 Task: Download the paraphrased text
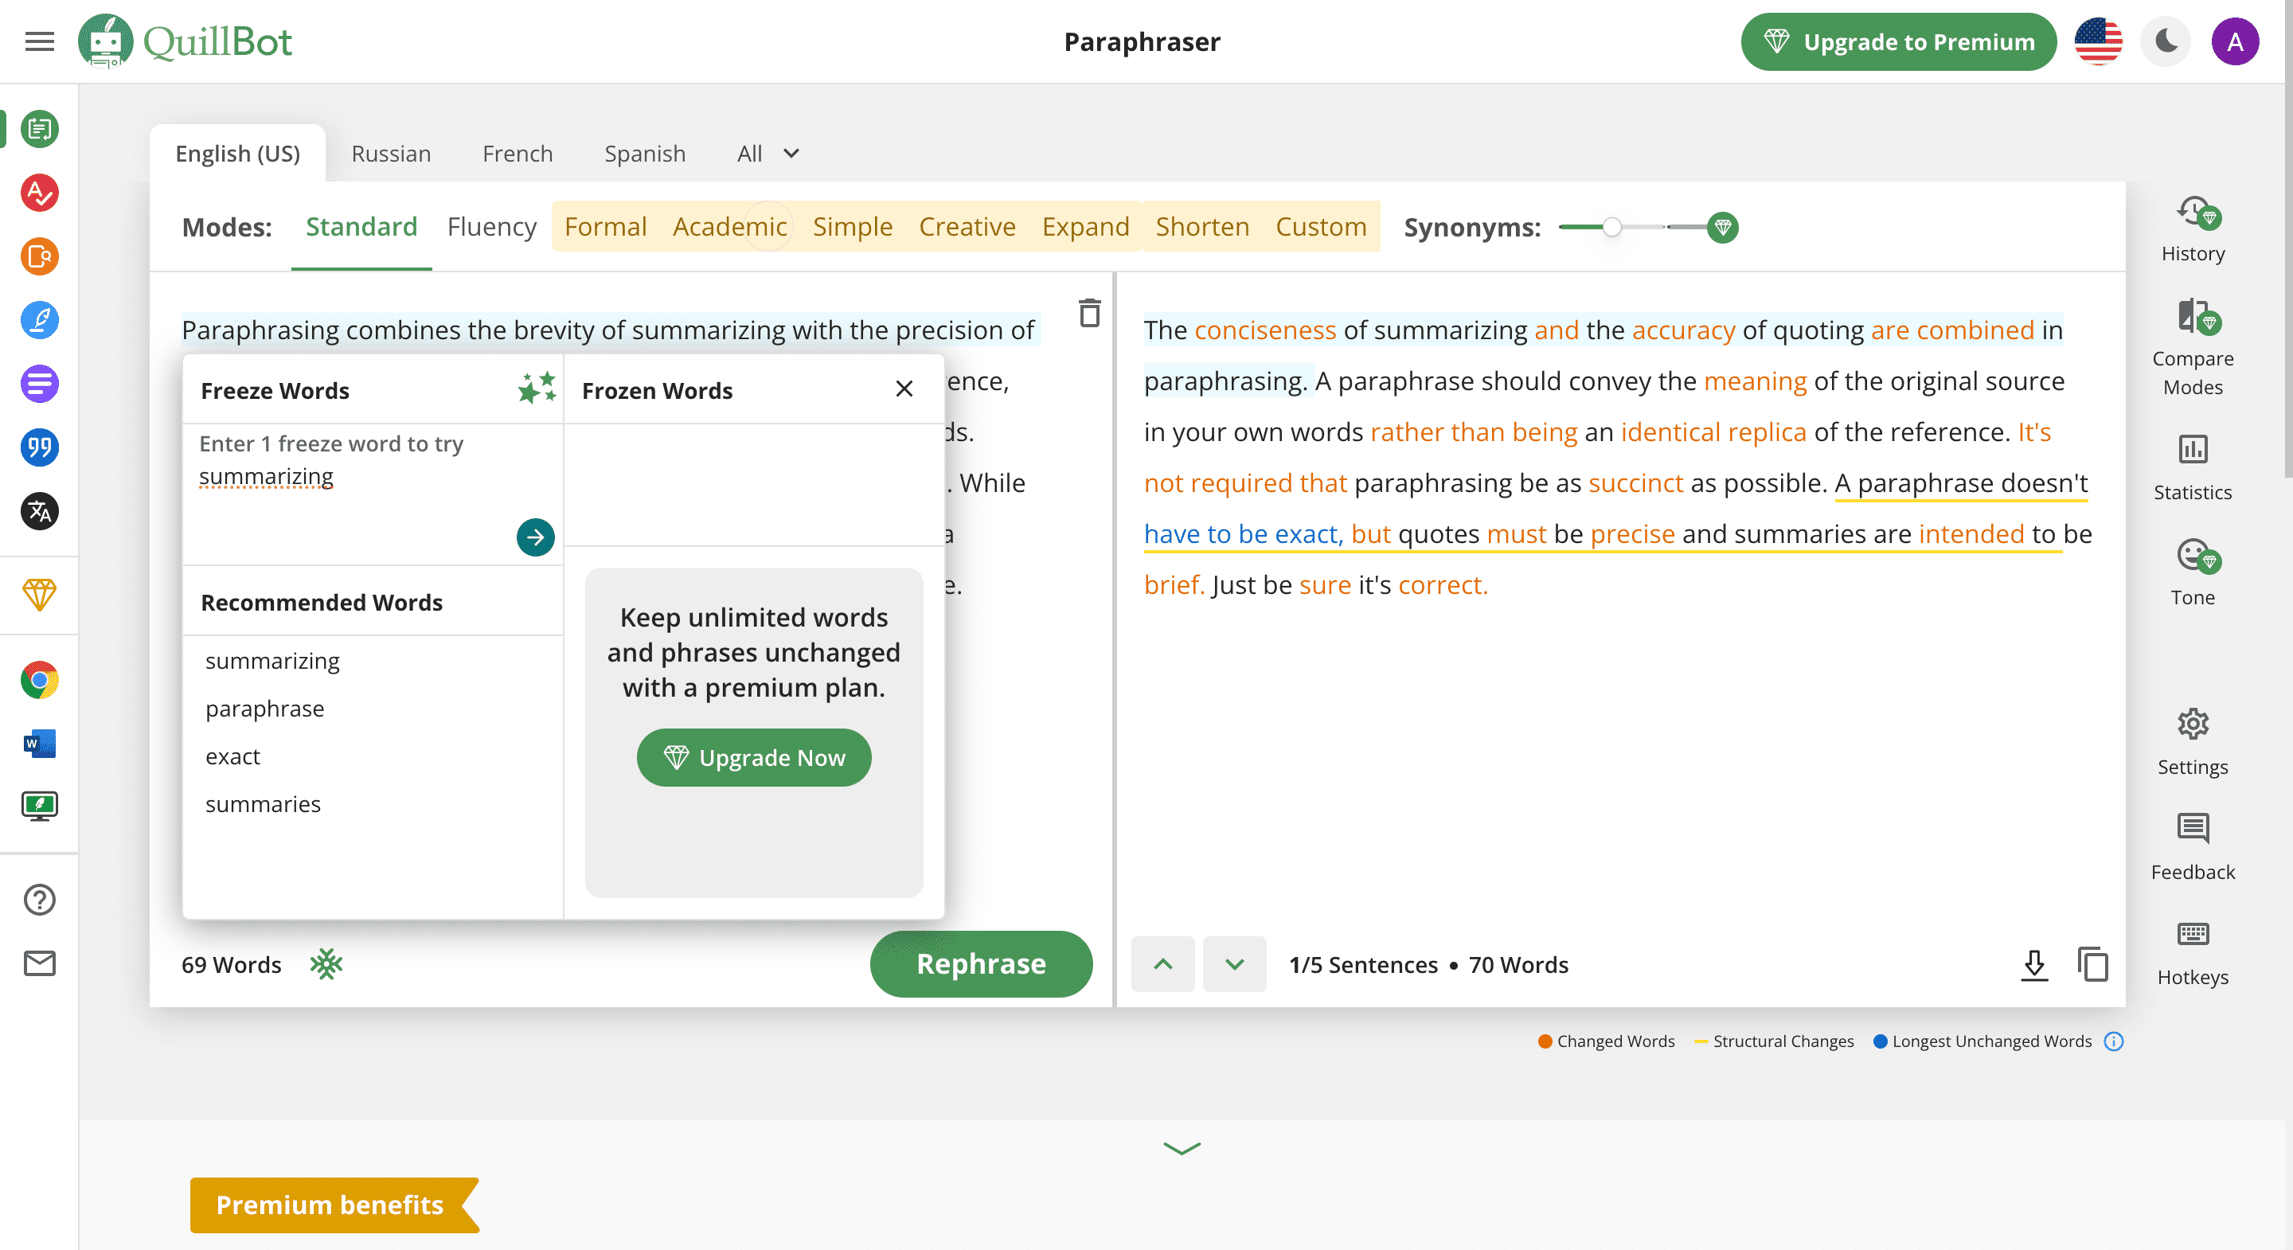(2034, 964)
